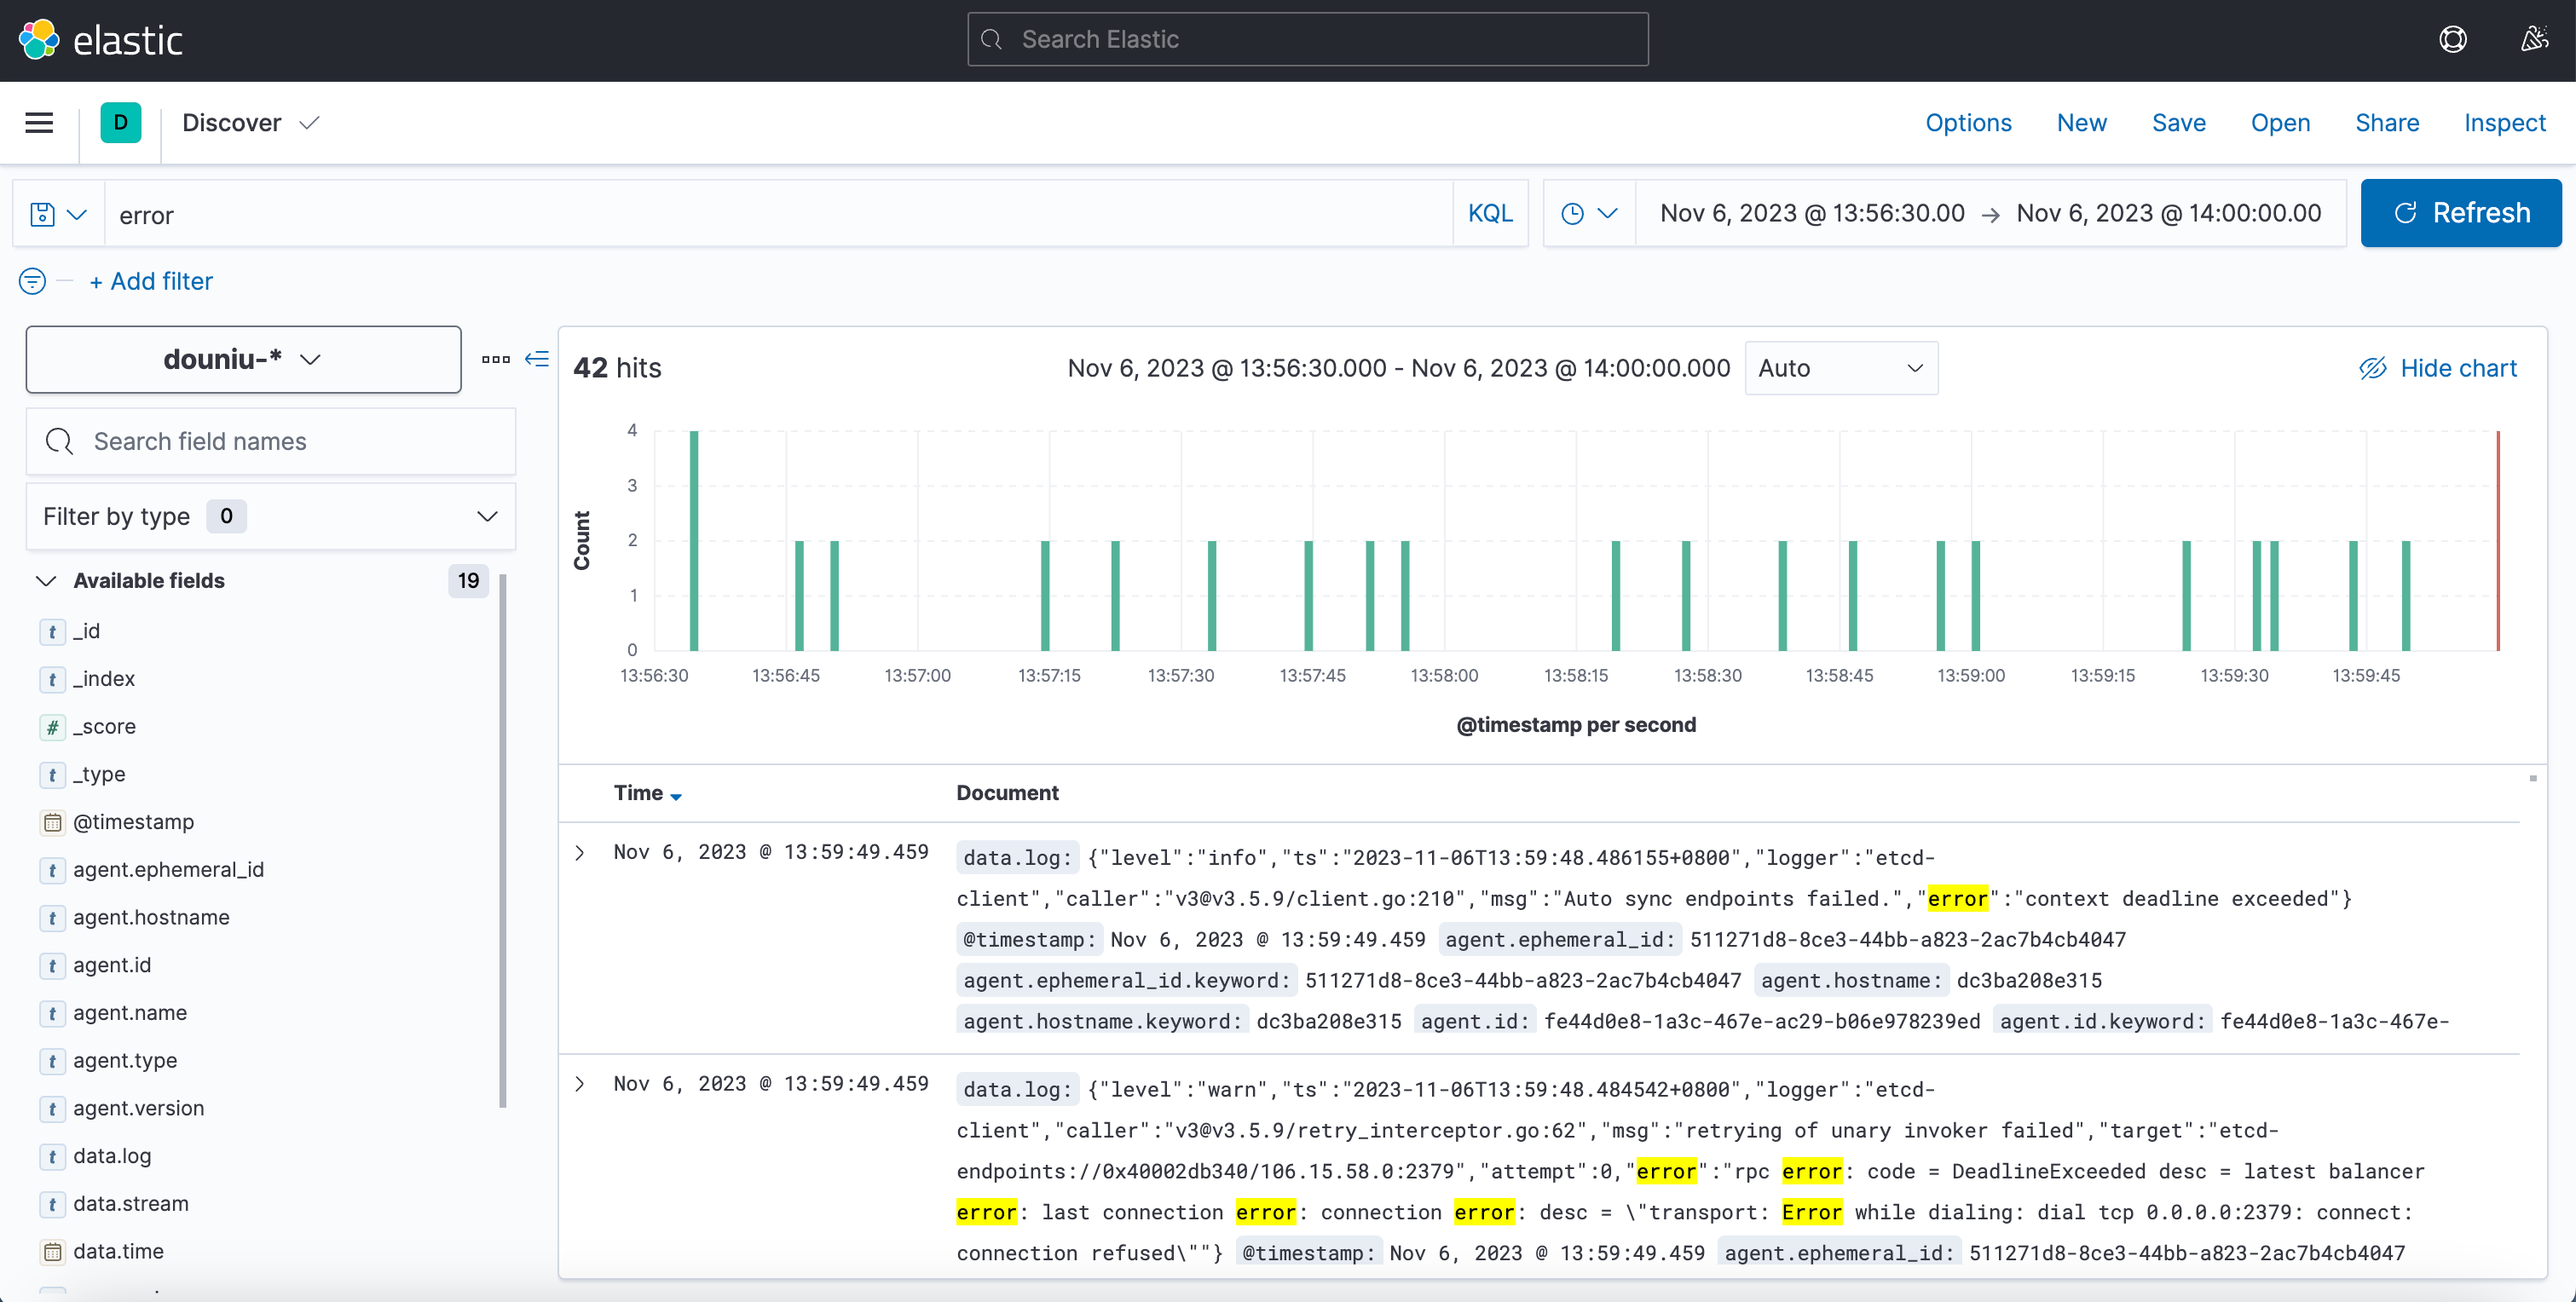This screenshot has height=1302, width=2576.
Task: Click the type icon beside data.stream
Action: (x=52, y=1204)
